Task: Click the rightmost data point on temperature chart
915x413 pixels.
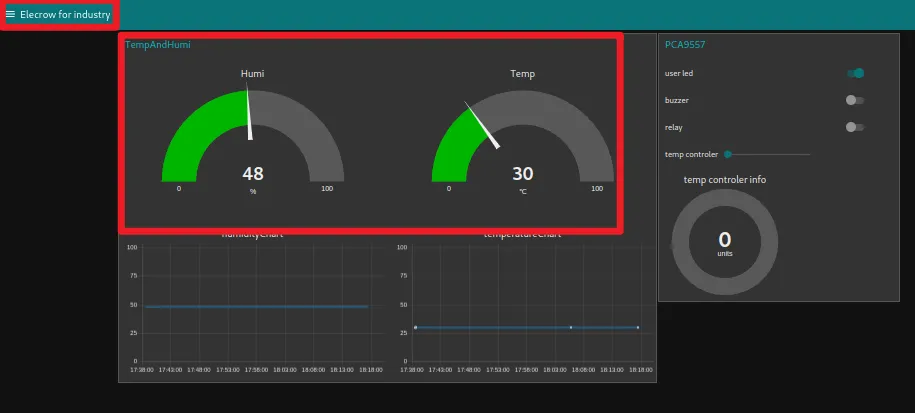Action: tap(637, 327)
